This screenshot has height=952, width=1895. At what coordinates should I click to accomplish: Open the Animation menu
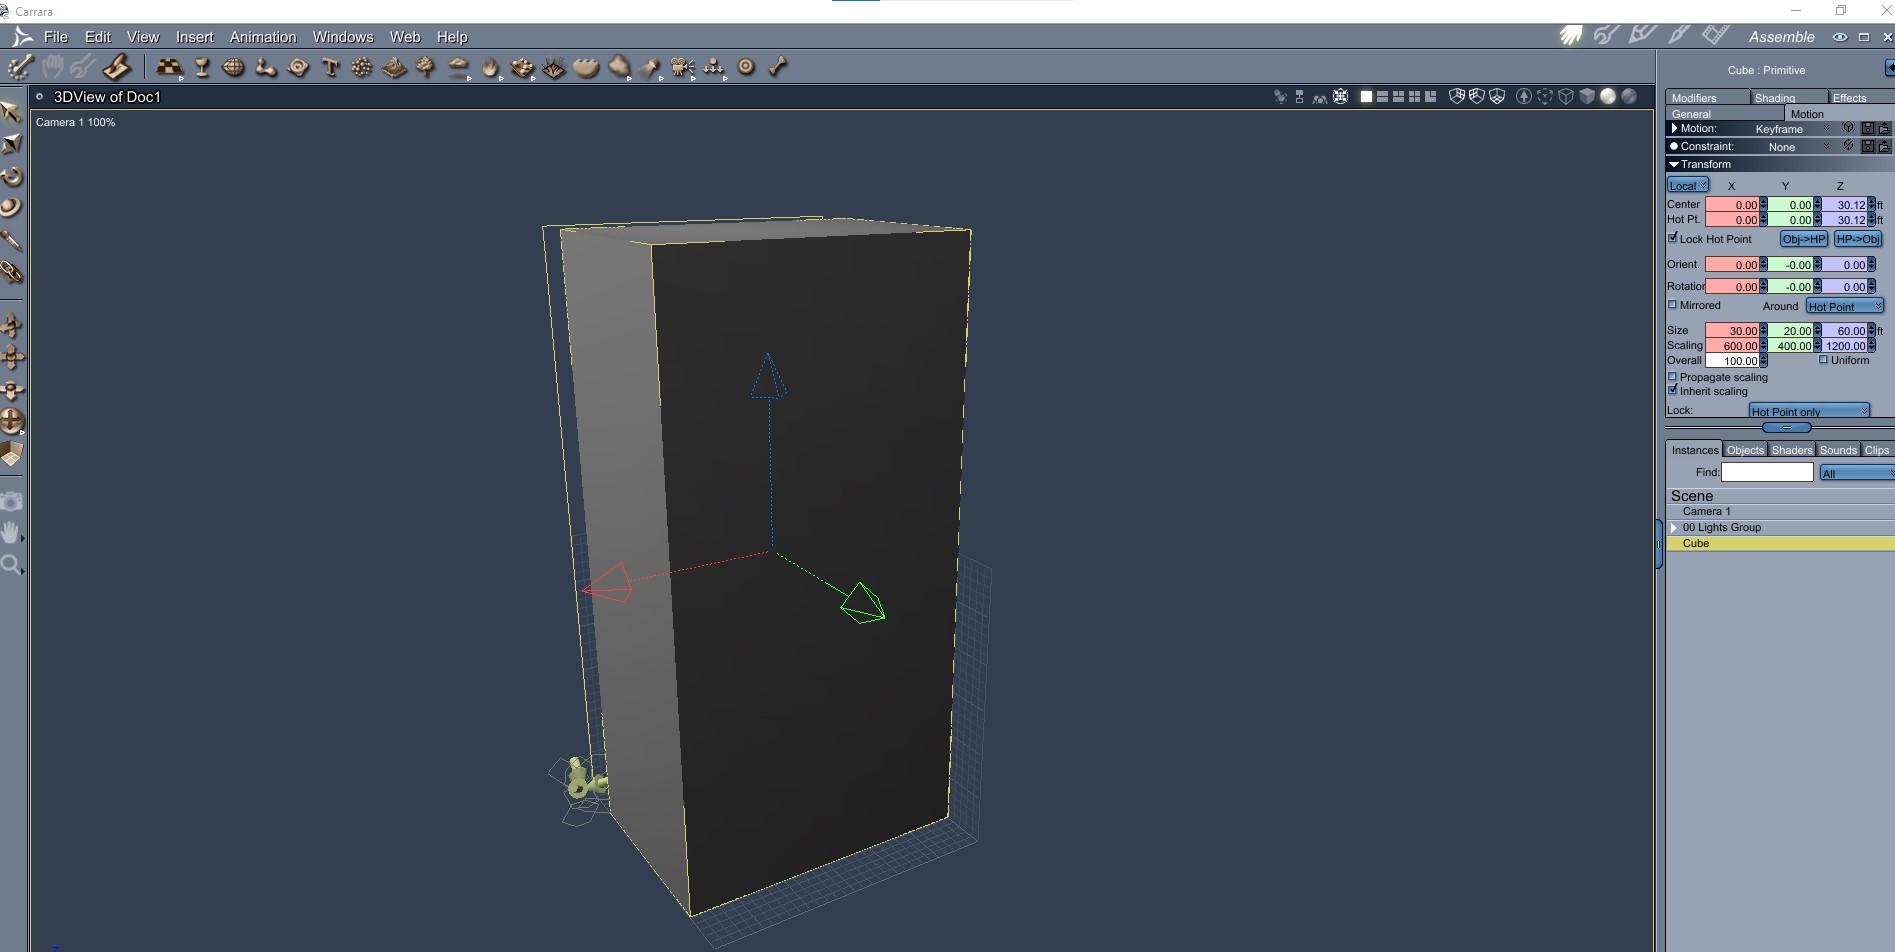point(263,37)
